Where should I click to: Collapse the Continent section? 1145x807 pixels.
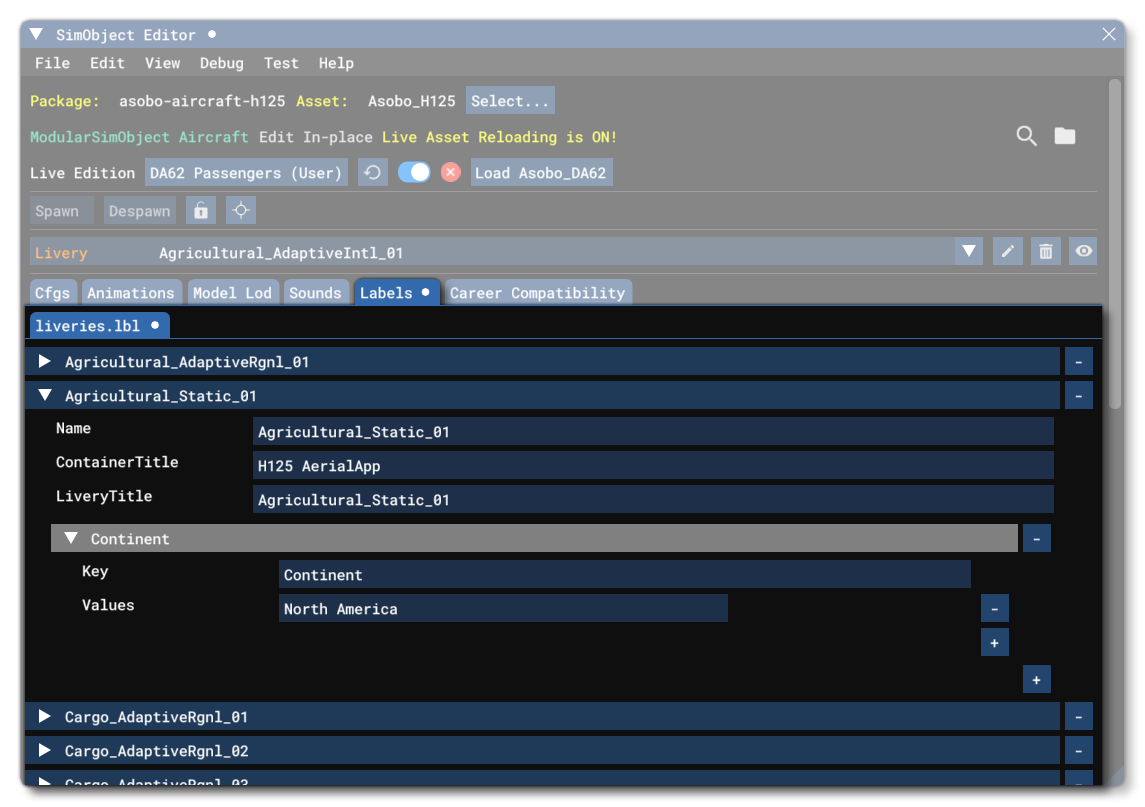tap(71, 539)
